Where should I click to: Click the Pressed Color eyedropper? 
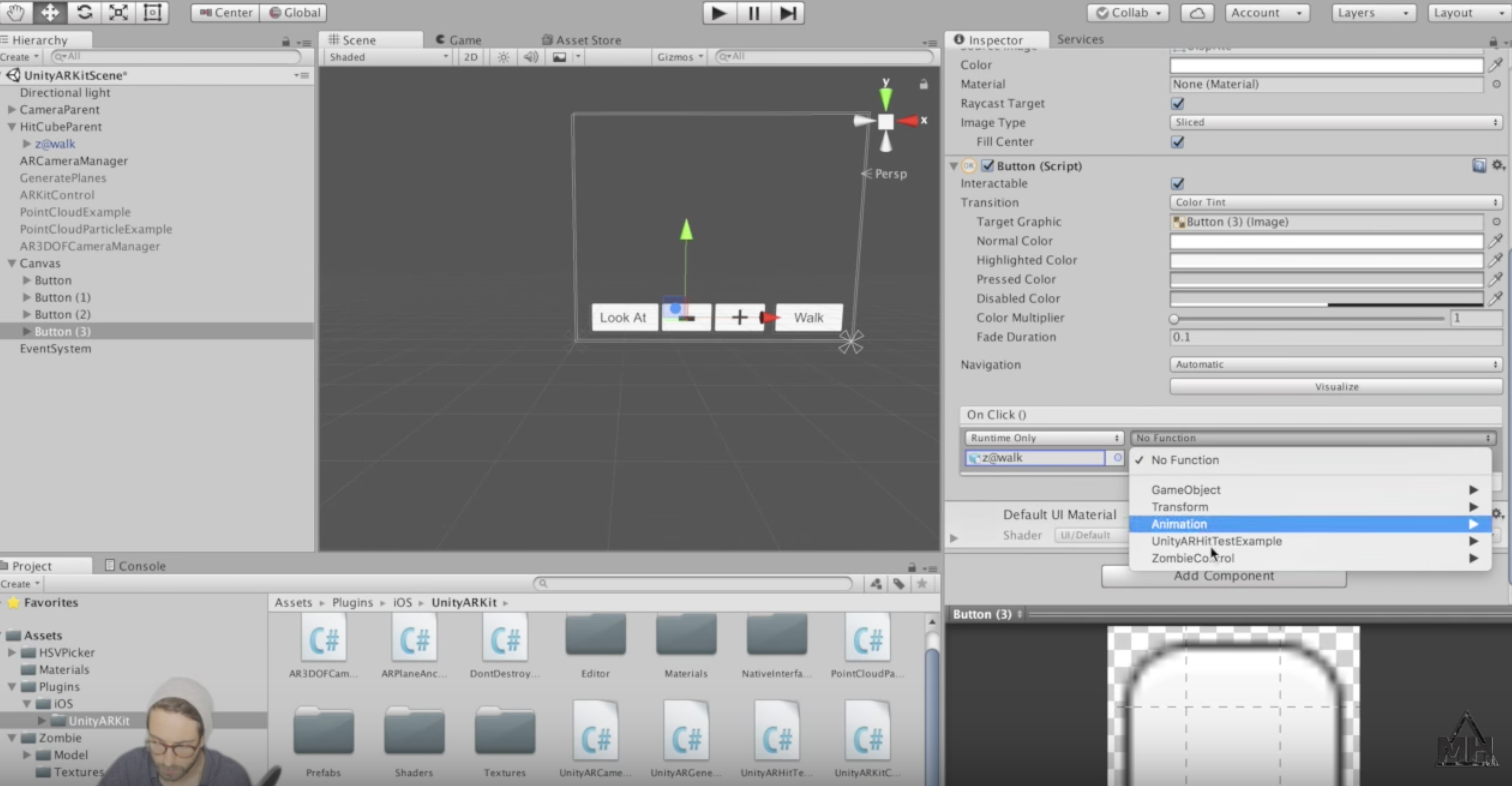click(x=1496, y=279)
